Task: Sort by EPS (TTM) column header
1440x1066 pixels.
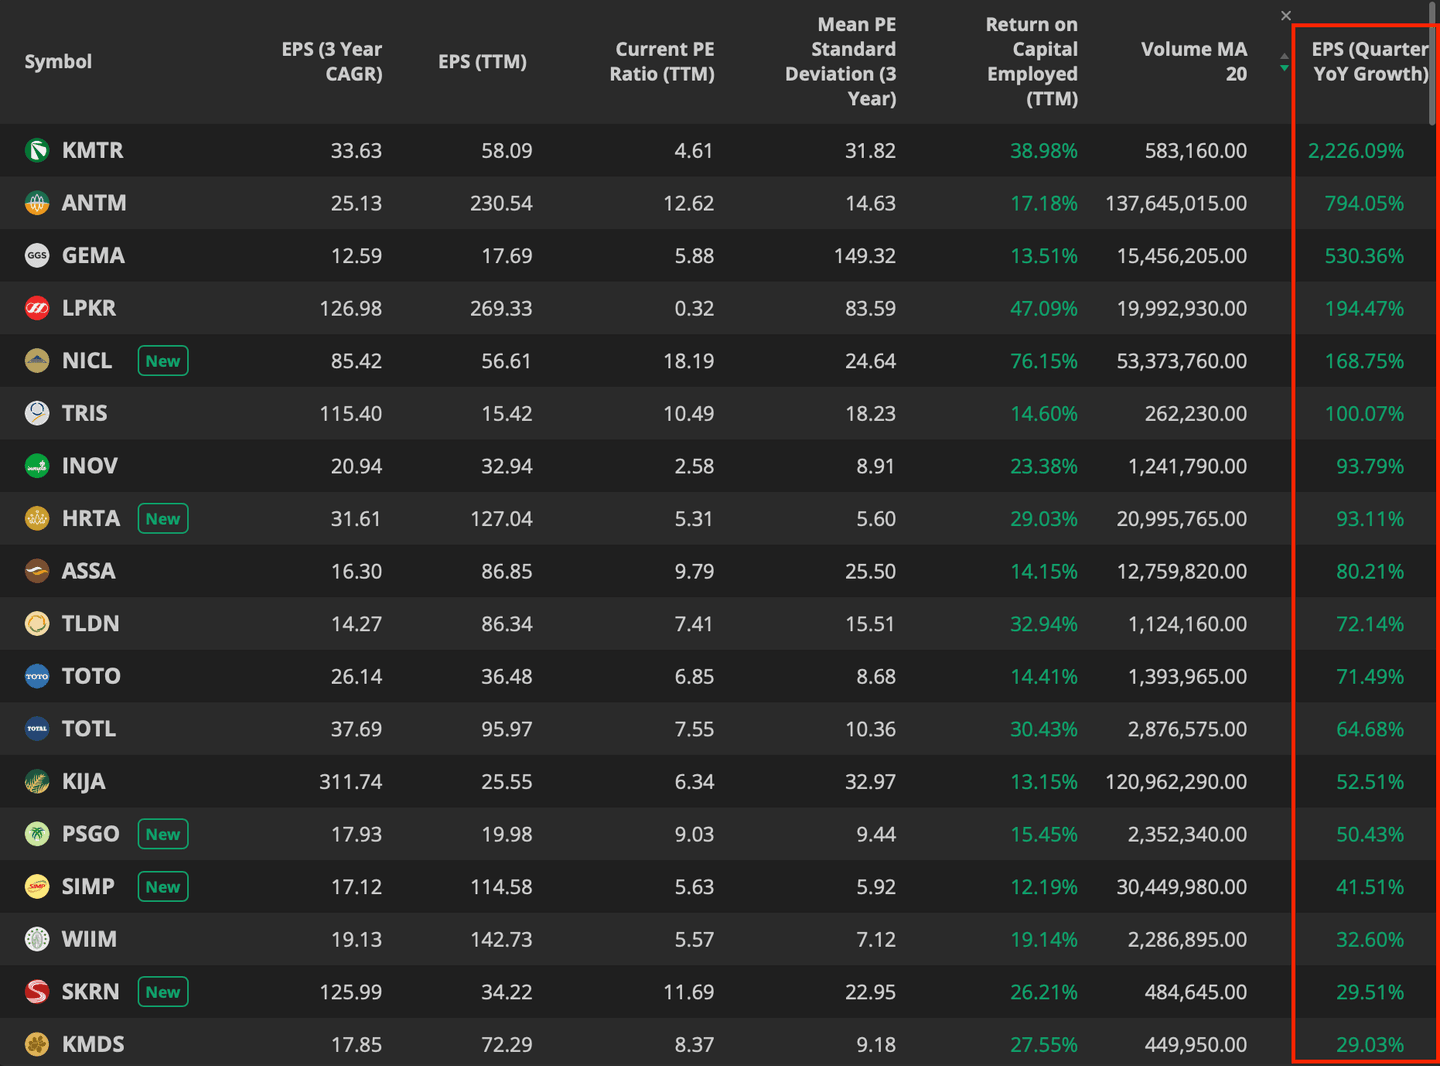Action: tap(482, 62)
